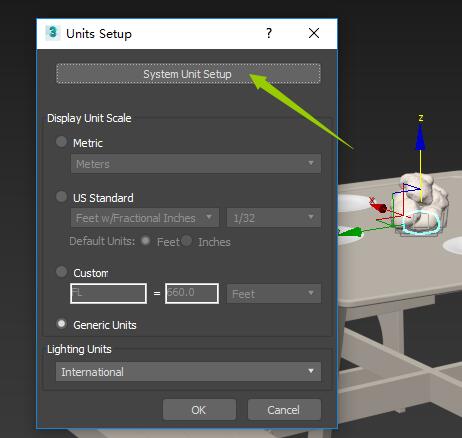Choose the Generic Units radio button
This screenshot has width=462, height=438.
pos(61,324)
